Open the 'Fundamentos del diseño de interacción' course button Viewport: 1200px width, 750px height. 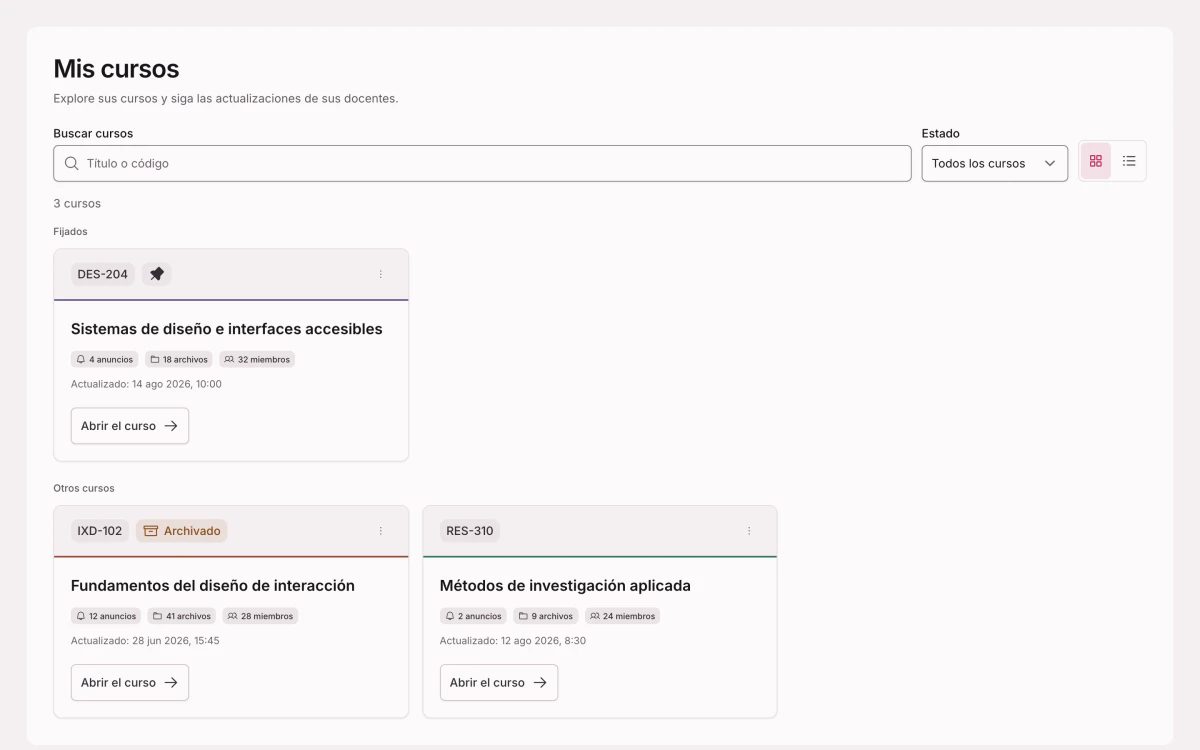[x=130, y=683]
